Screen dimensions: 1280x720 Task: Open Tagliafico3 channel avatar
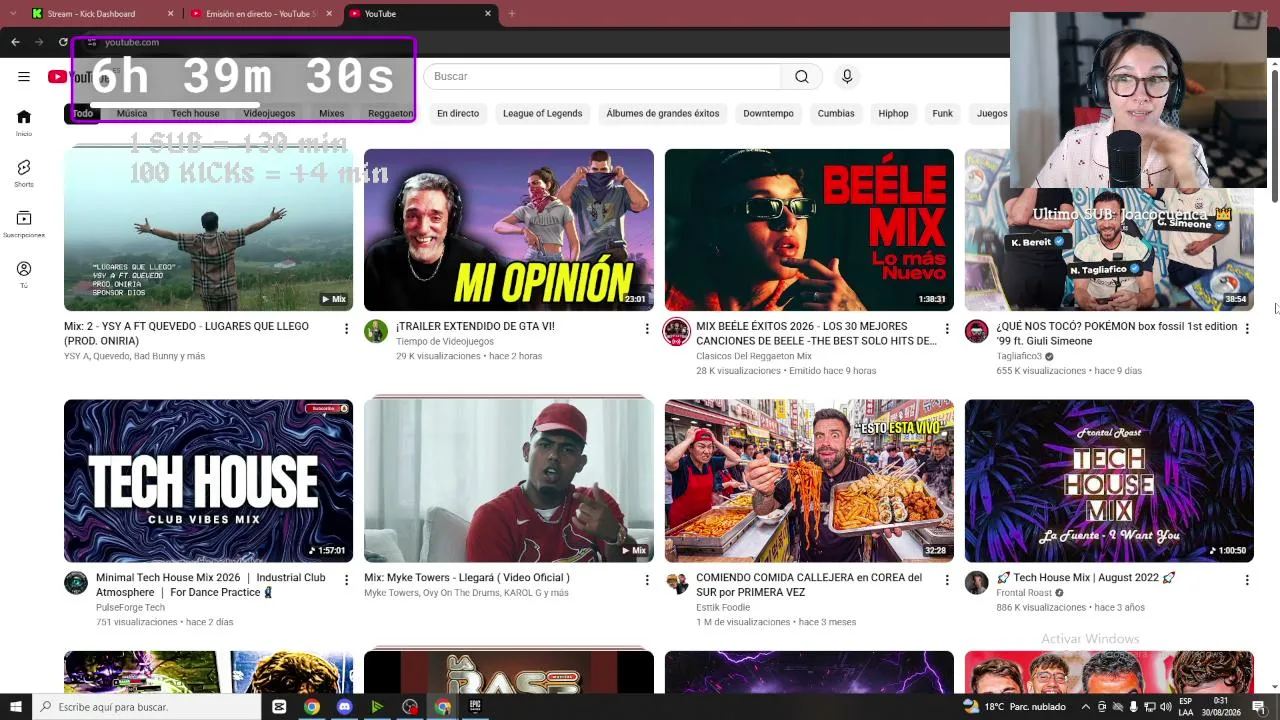[977, 331]
